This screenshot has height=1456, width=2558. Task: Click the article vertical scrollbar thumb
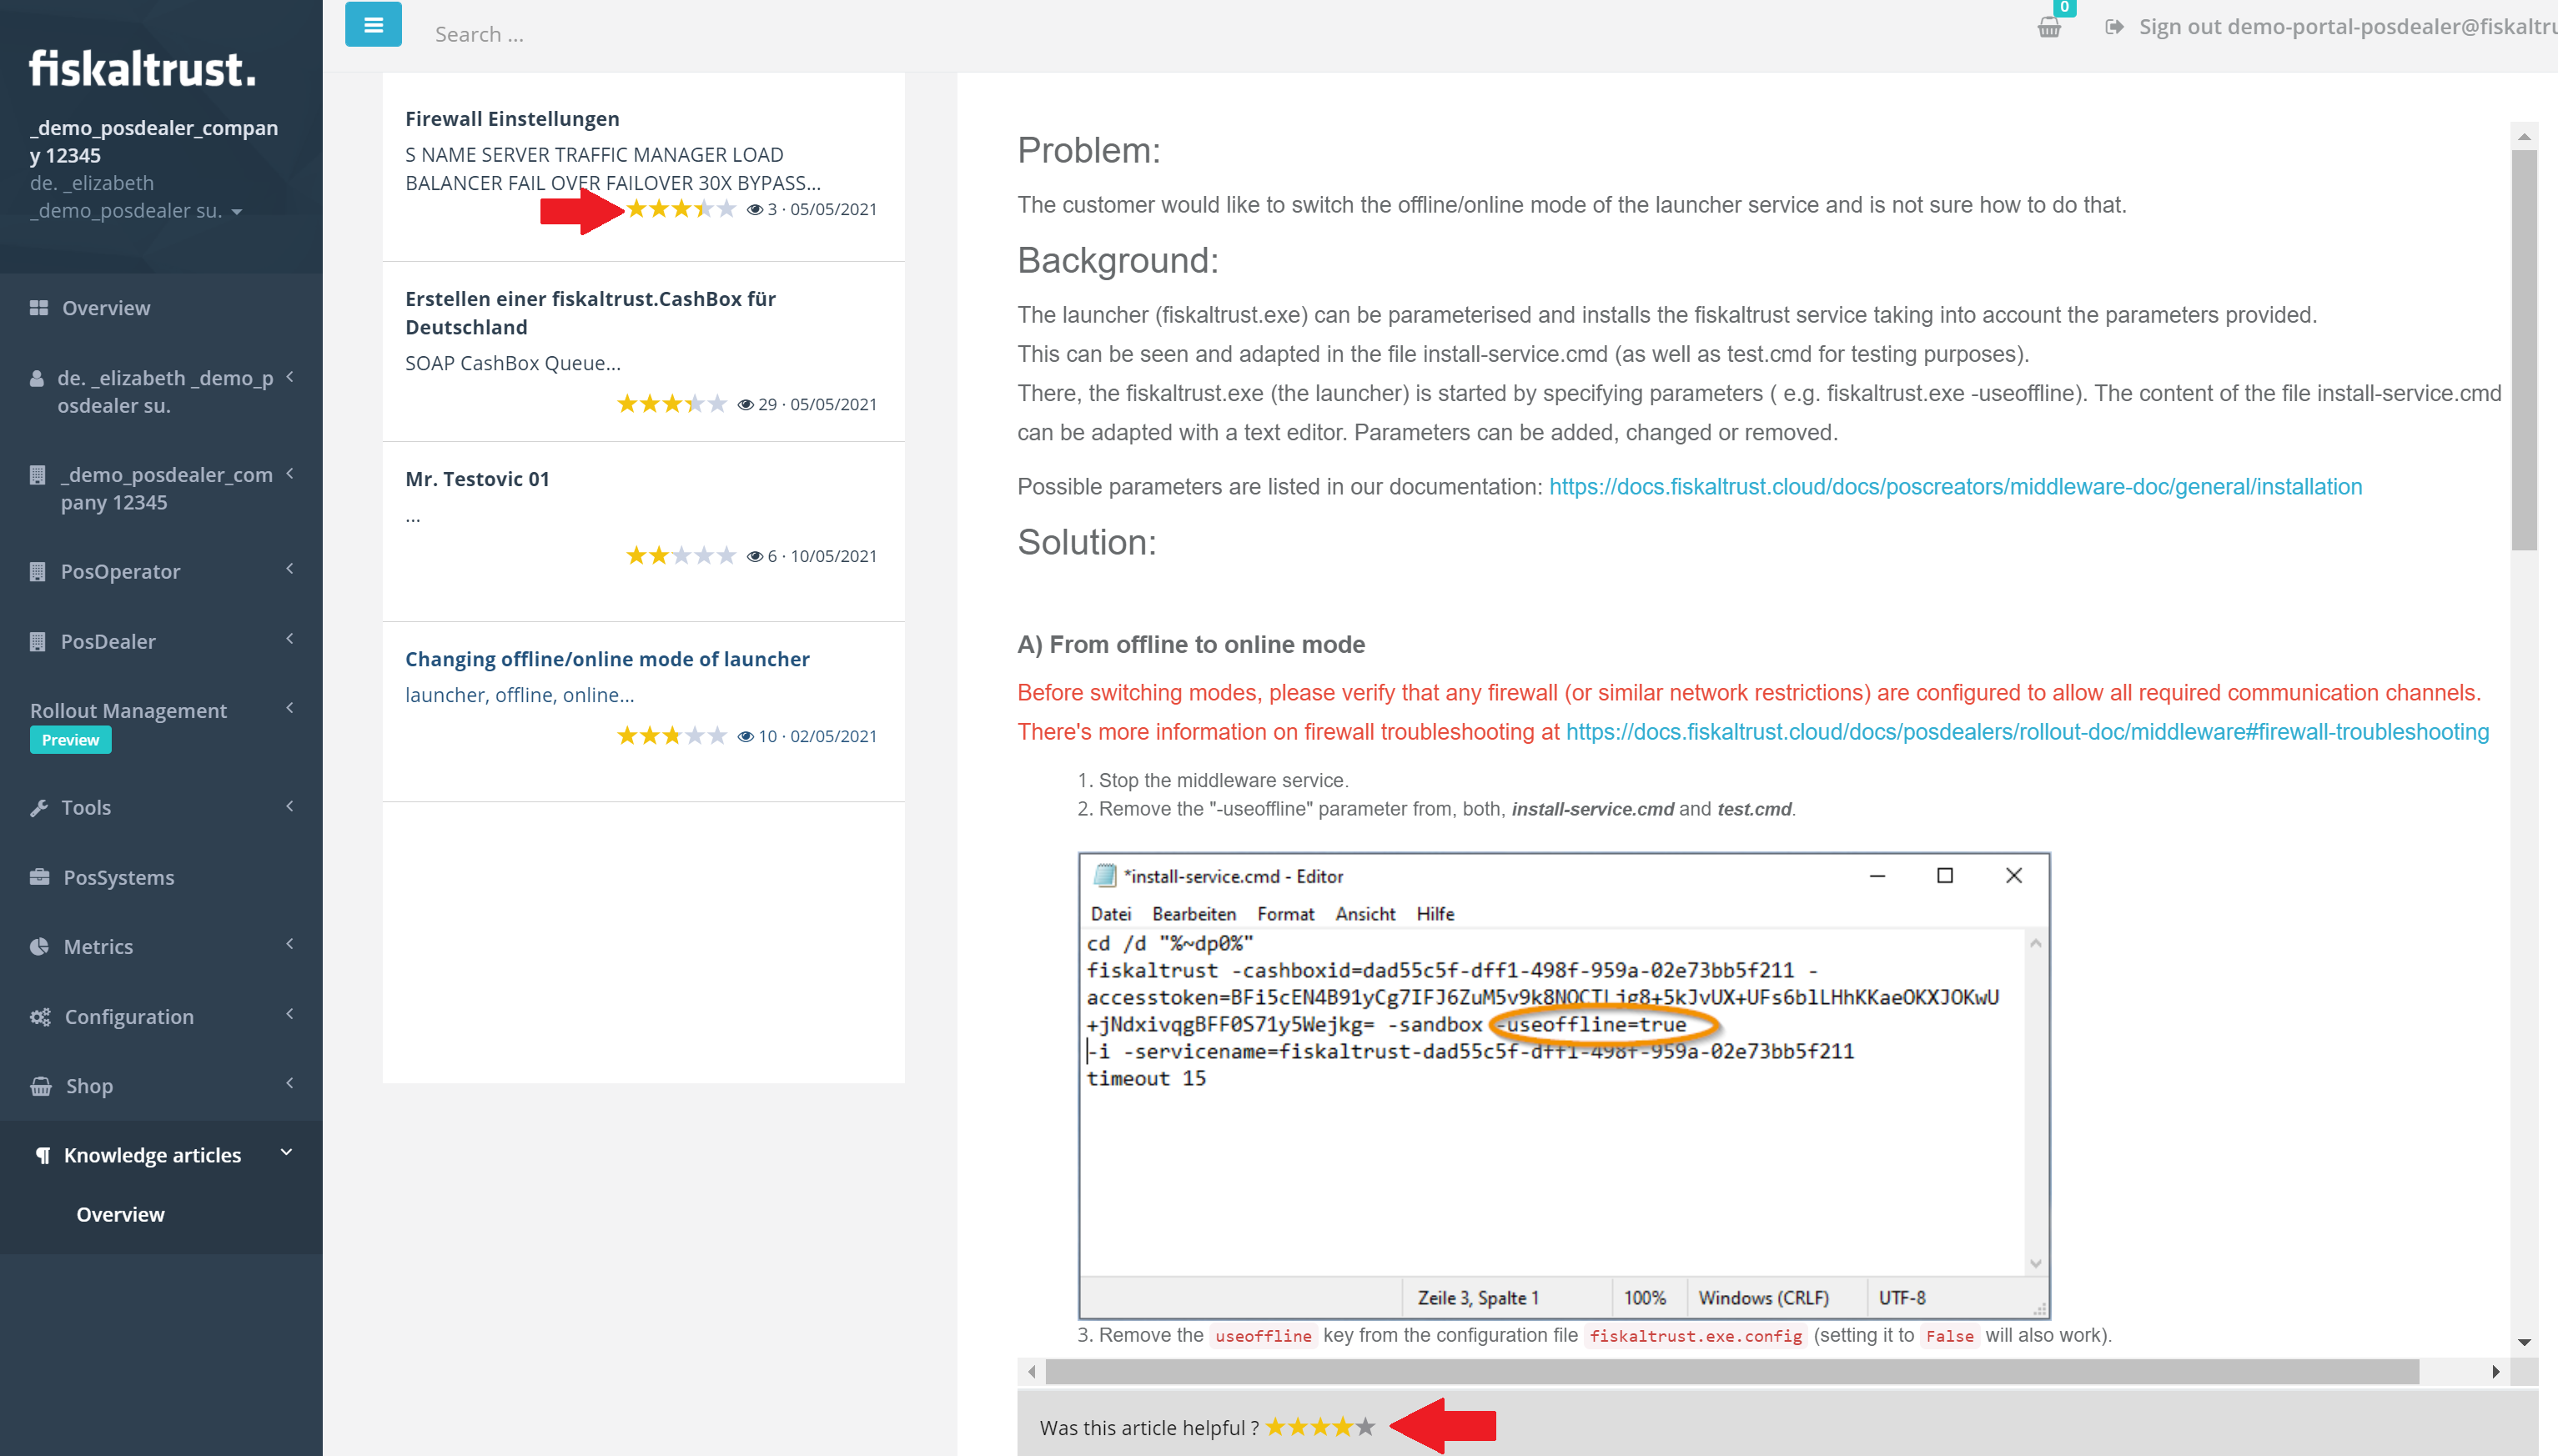2524,349
